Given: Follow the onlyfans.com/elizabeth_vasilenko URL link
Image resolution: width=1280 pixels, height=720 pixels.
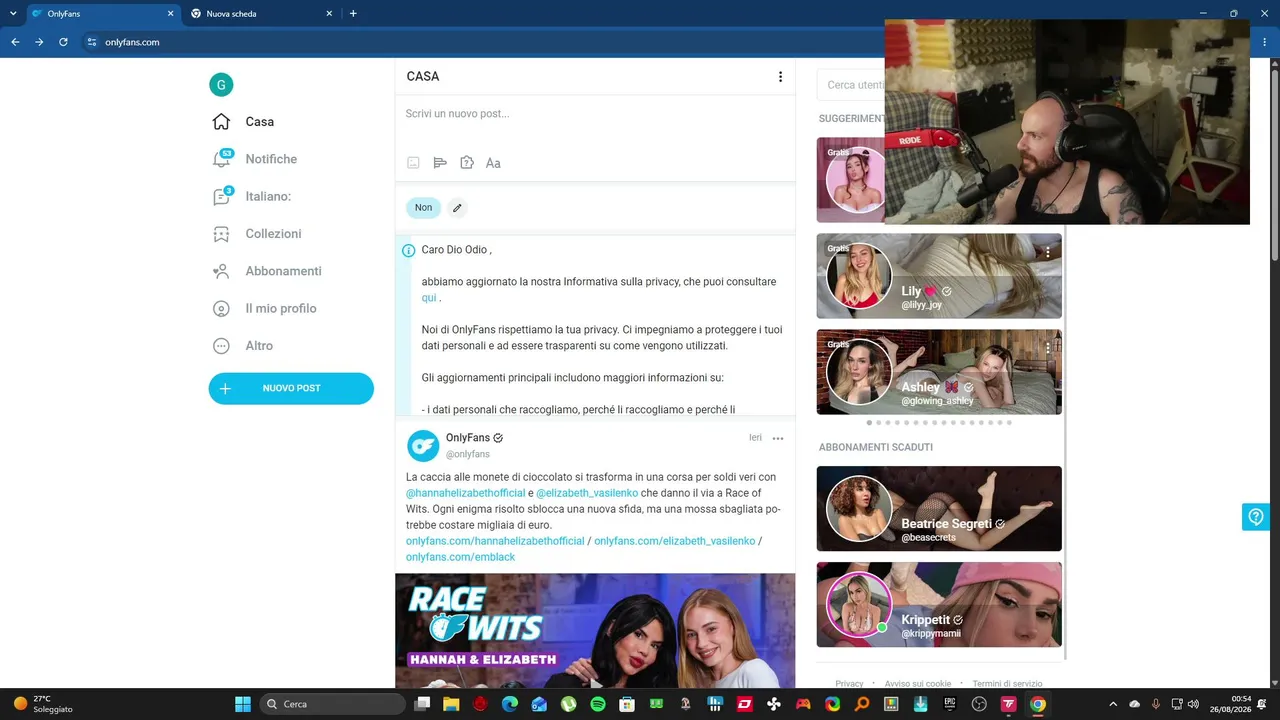Looking at the screenshot, I should tap(675, 541).
